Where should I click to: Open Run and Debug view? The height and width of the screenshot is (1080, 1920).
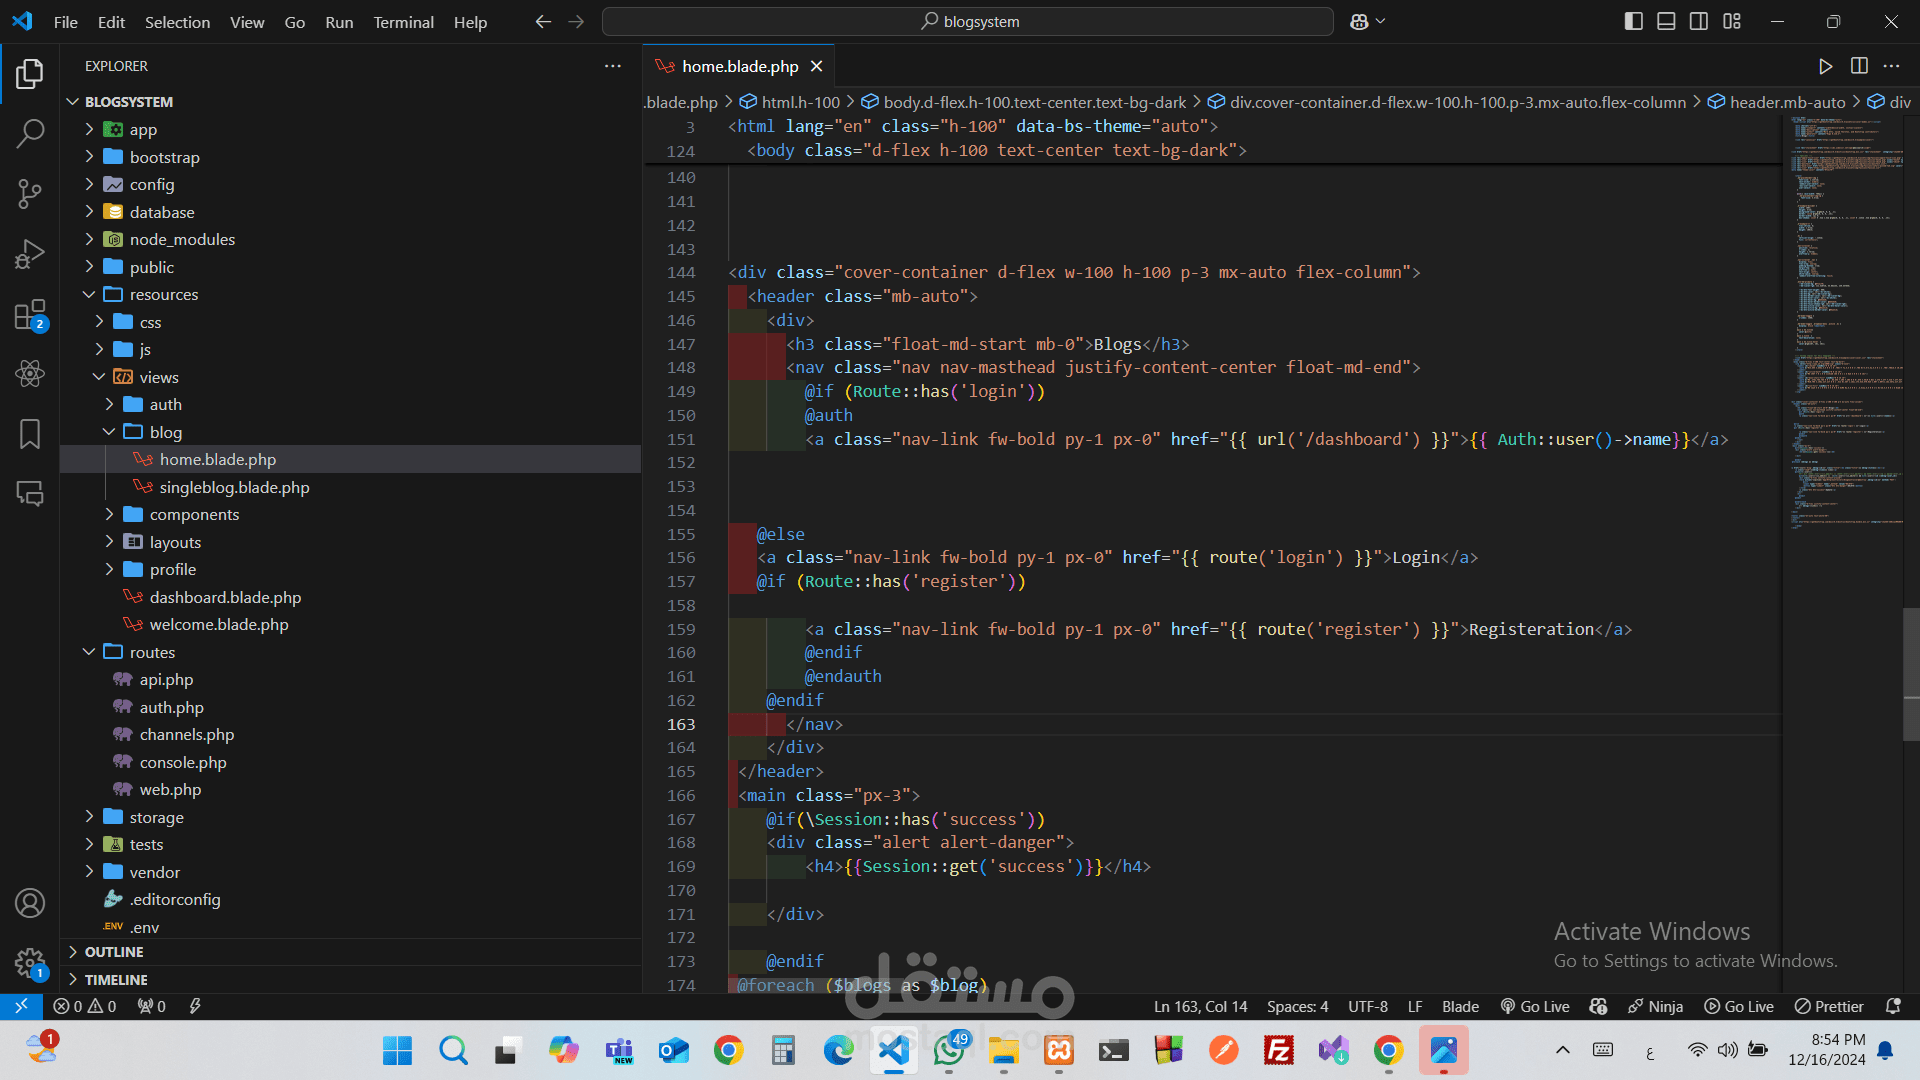30,254
